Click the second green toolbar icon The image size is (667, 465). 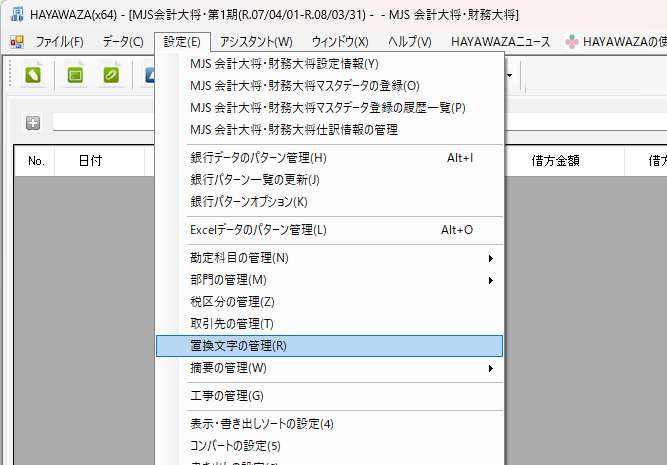coord(75,75)
